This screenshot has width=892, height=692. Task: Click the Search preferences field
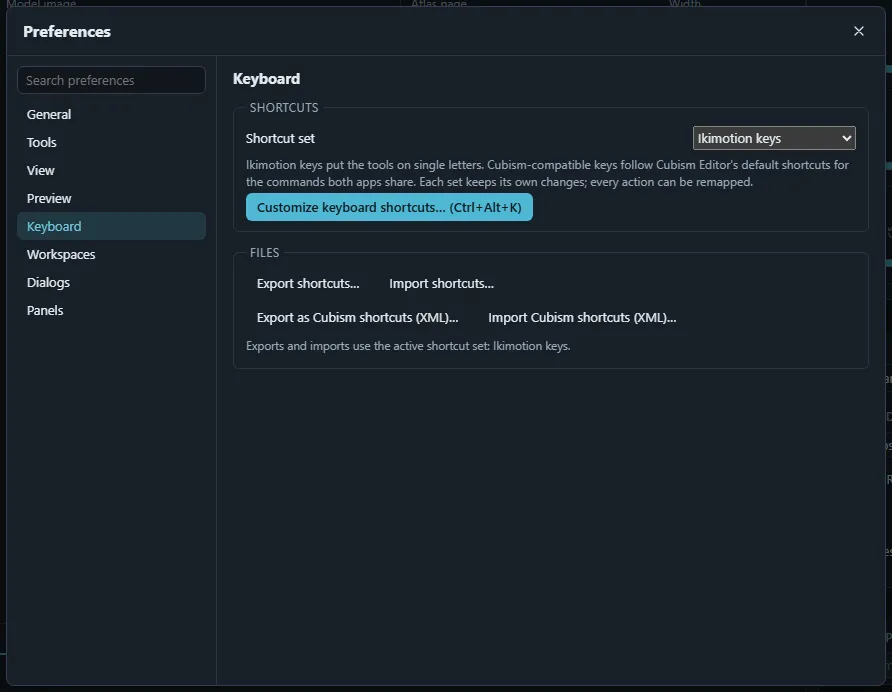click(x=112, y=80)
